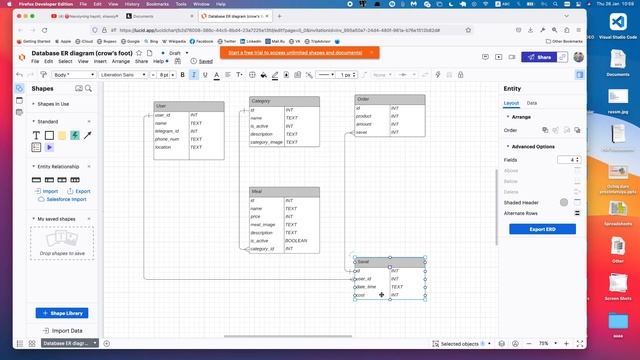Open shape search magnifier in Shapes panel

click(x=89, y=89)
